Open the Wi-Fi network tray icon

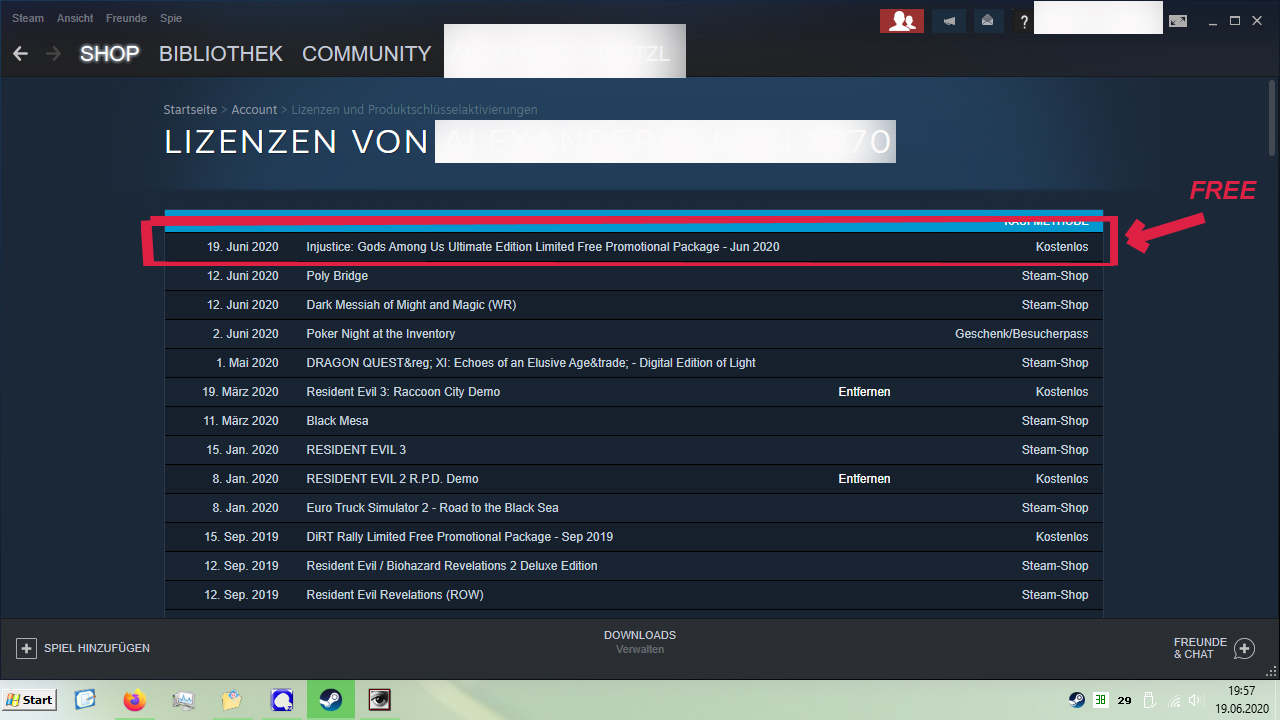(x=1175, y=701)
